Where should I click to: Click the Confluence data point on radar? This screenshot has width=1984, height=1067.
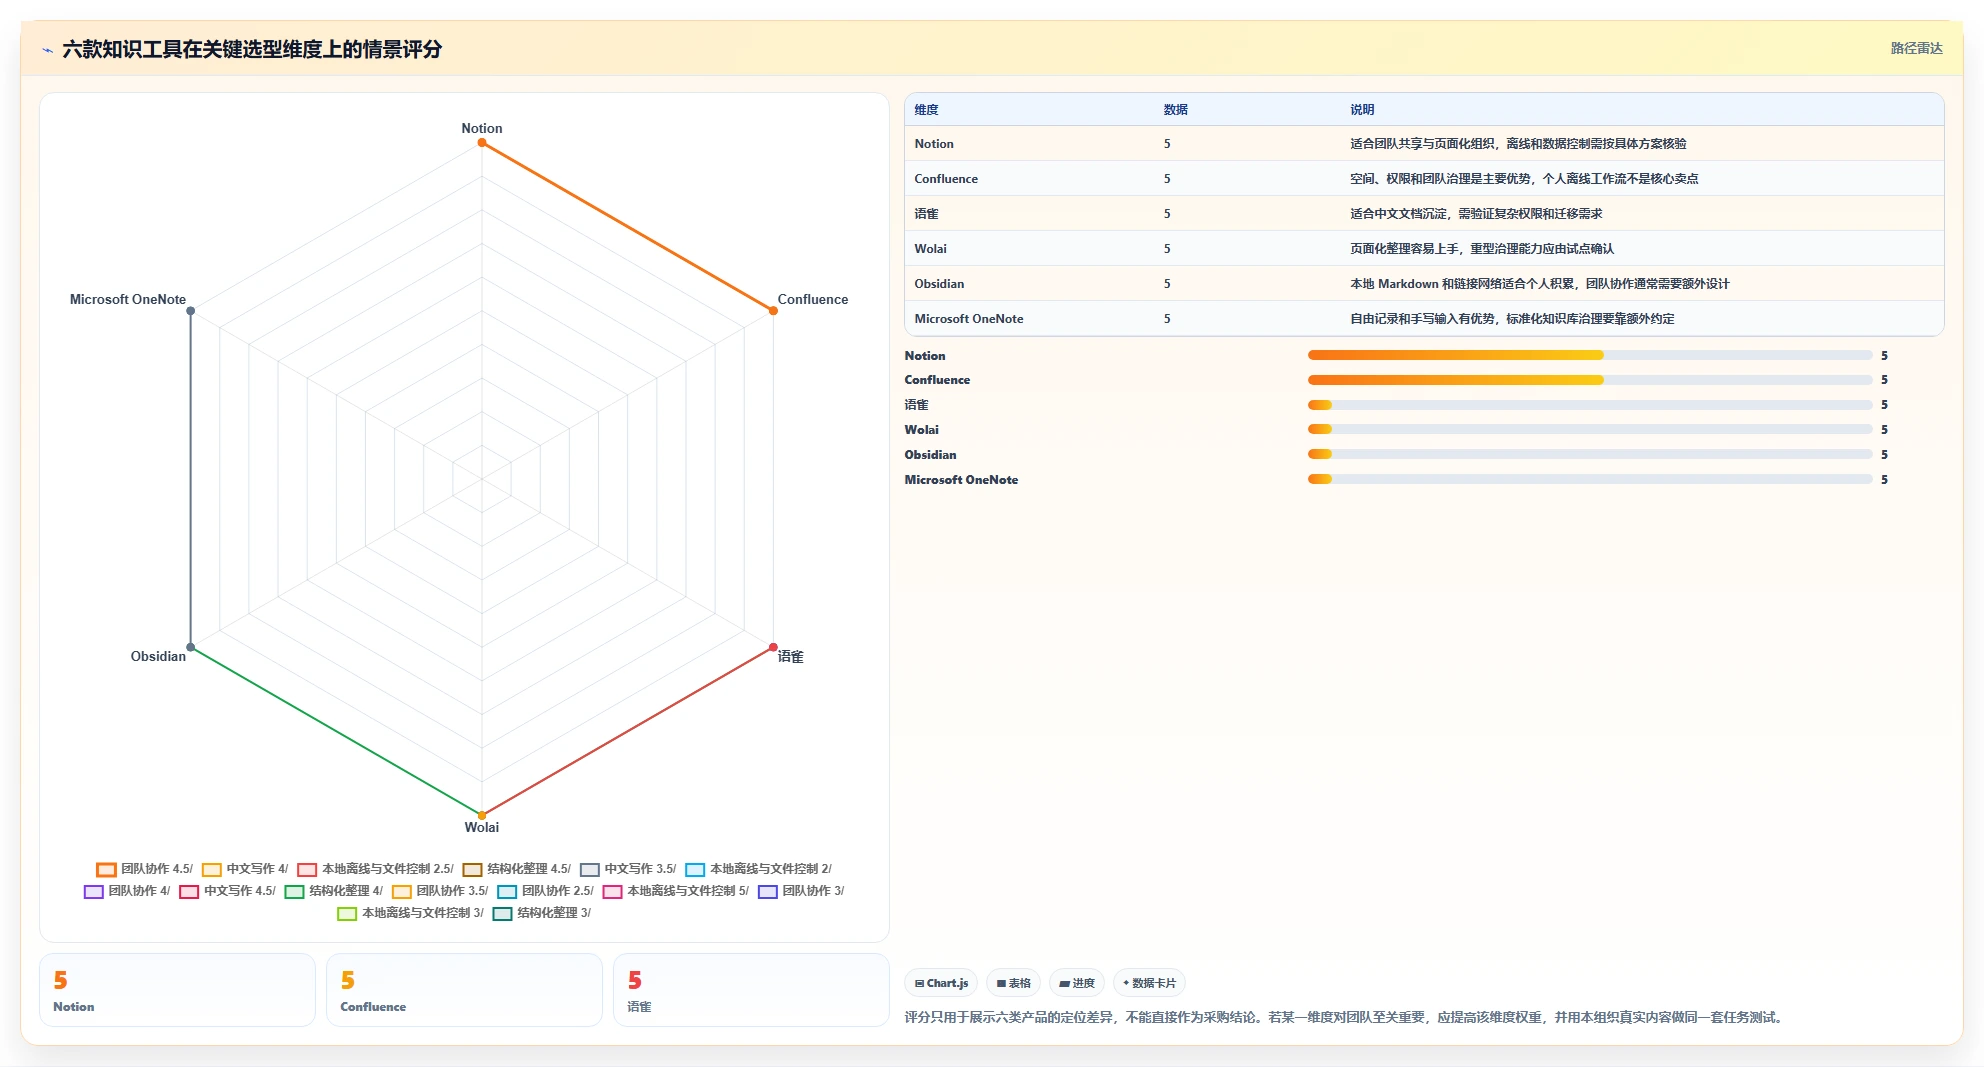click(773, 311)
